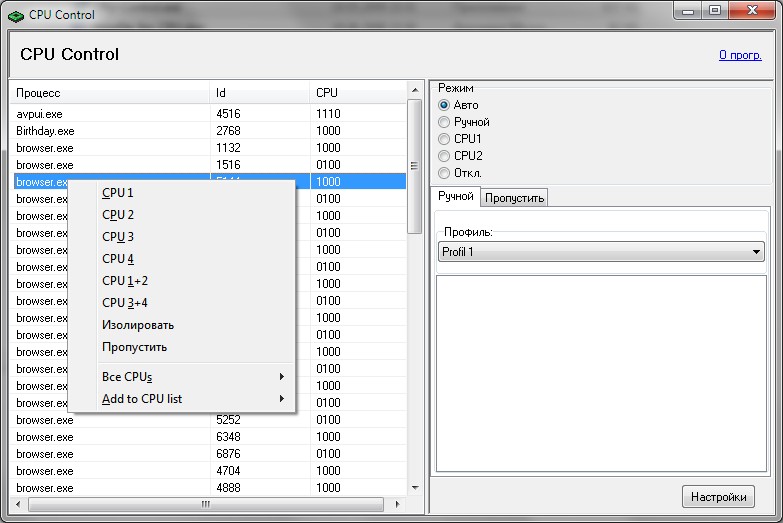The image size is (783, 523).
Task: Expand the Все CPUs submenu
Action: [182, 377]
